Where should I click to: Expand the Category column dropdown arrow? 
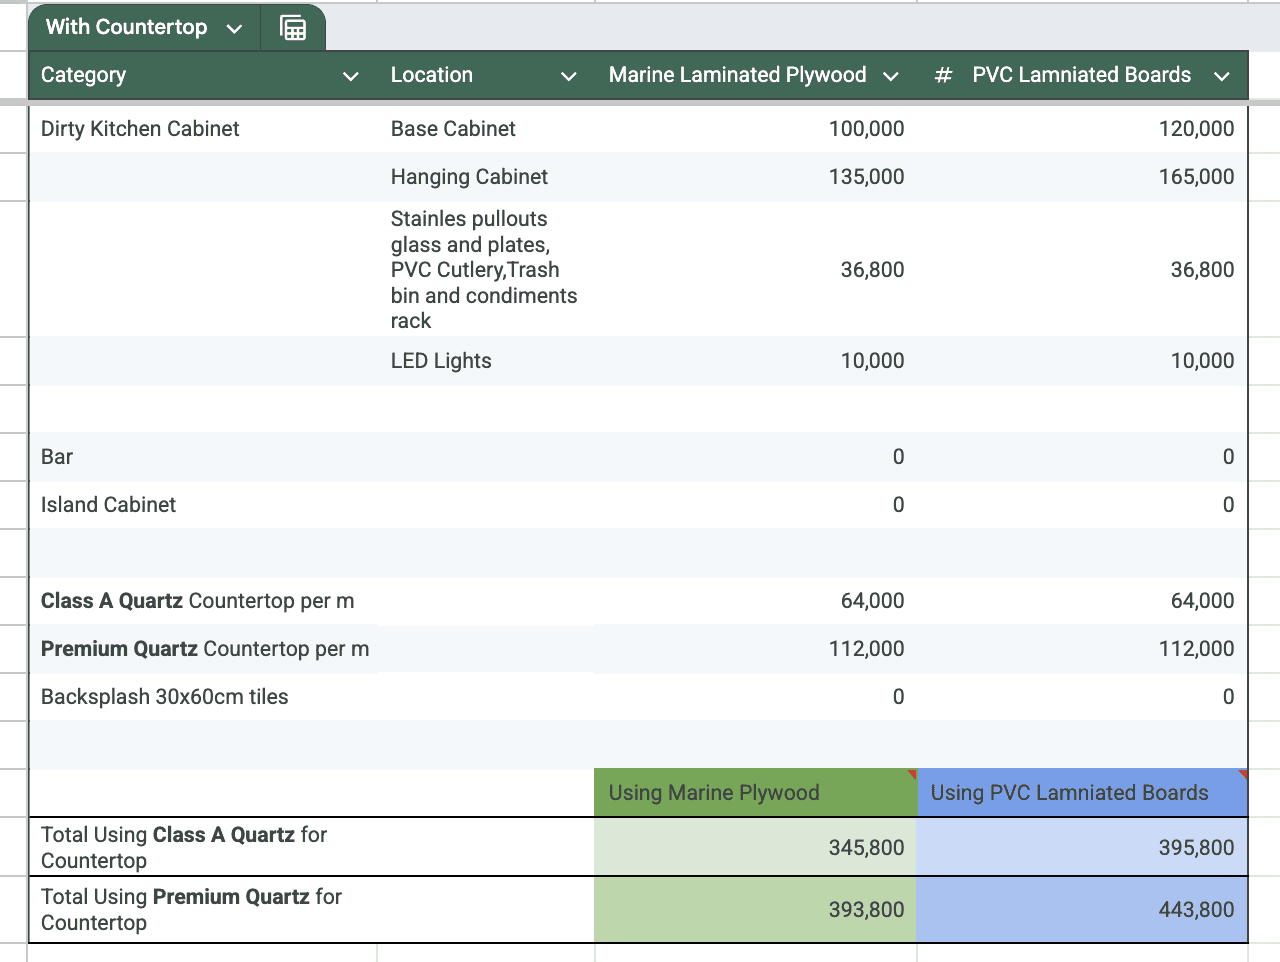[x=350, y=77]
